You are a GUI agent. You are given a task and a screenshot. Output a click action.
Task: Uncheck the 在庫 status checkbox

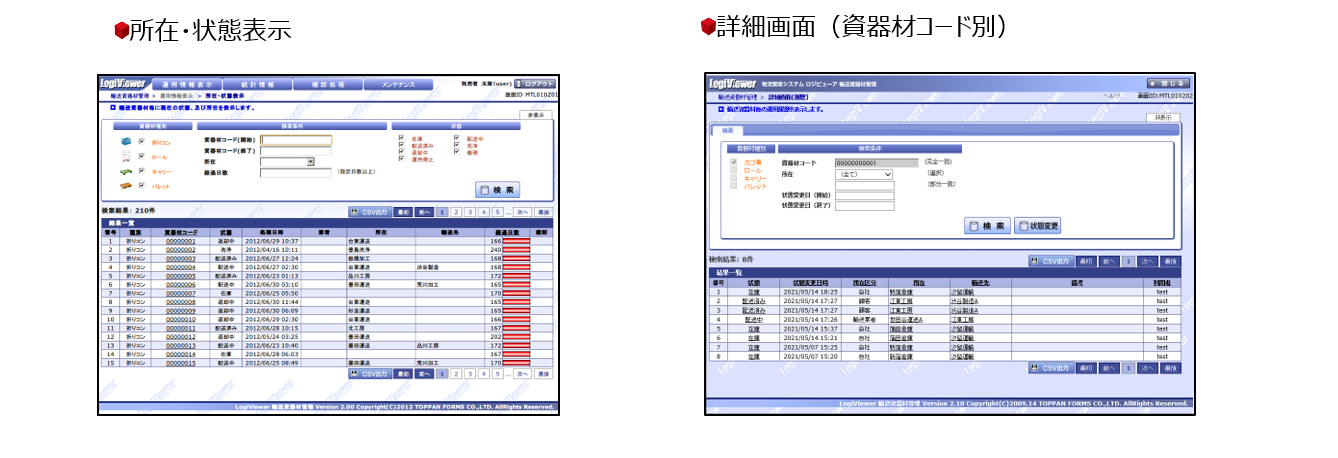click(401, 139)
